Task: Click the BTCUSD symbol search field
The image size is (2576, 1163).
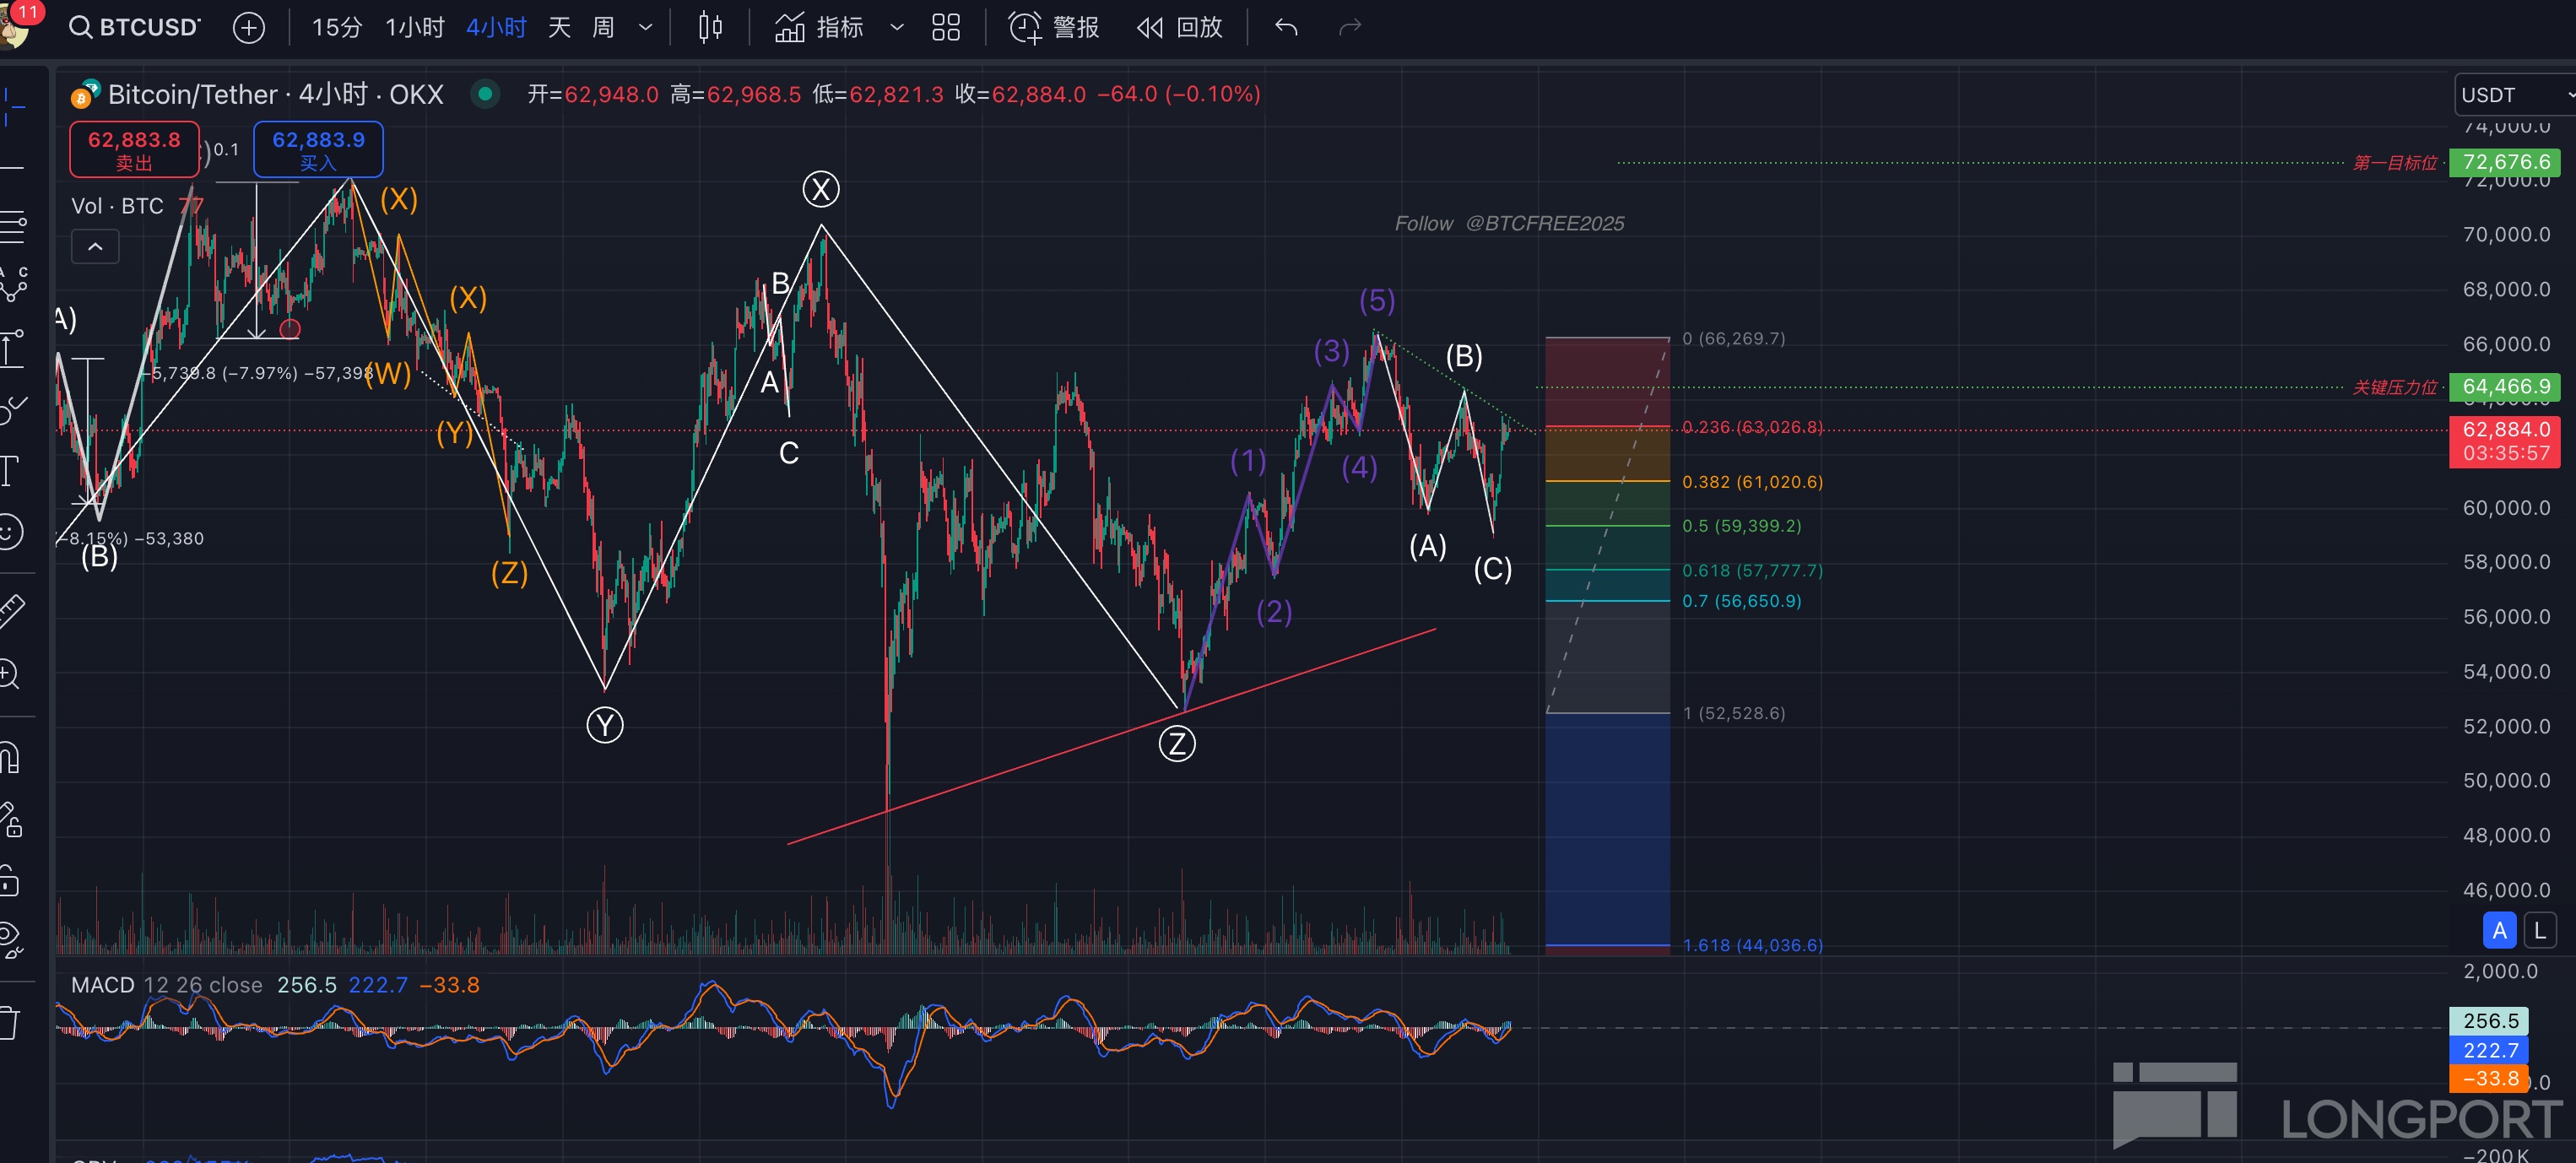Action: tap(136, 28)
